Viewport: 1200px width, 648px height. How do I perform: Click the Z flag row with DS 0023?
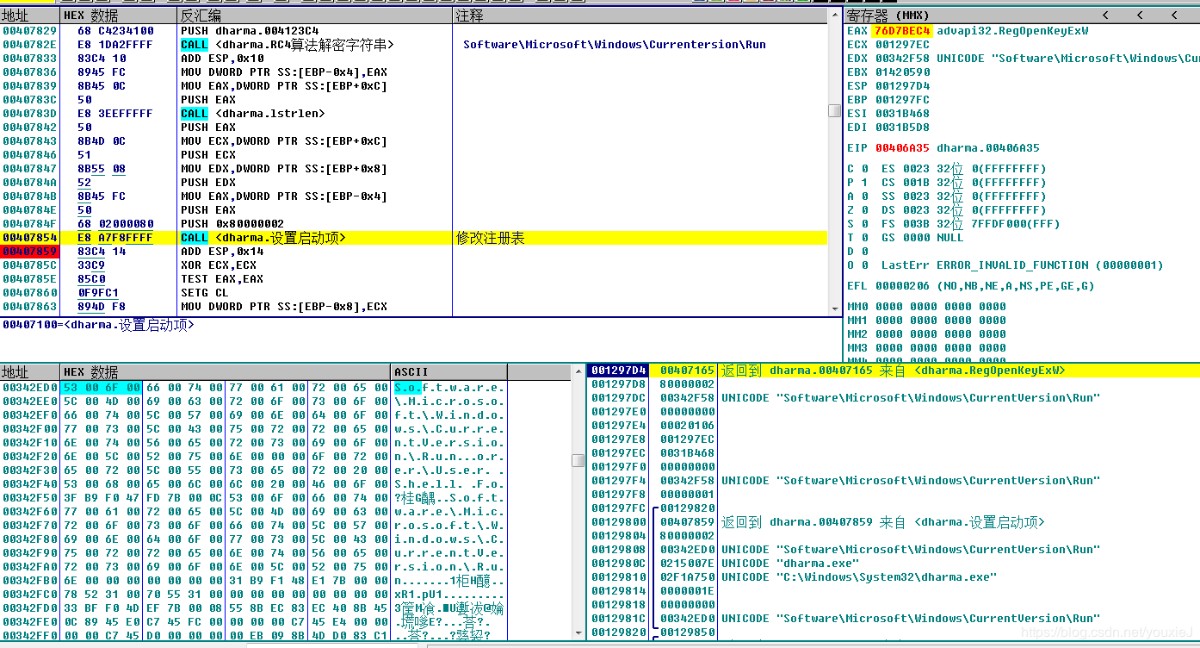pyautogui.click(x=946, y=210)
